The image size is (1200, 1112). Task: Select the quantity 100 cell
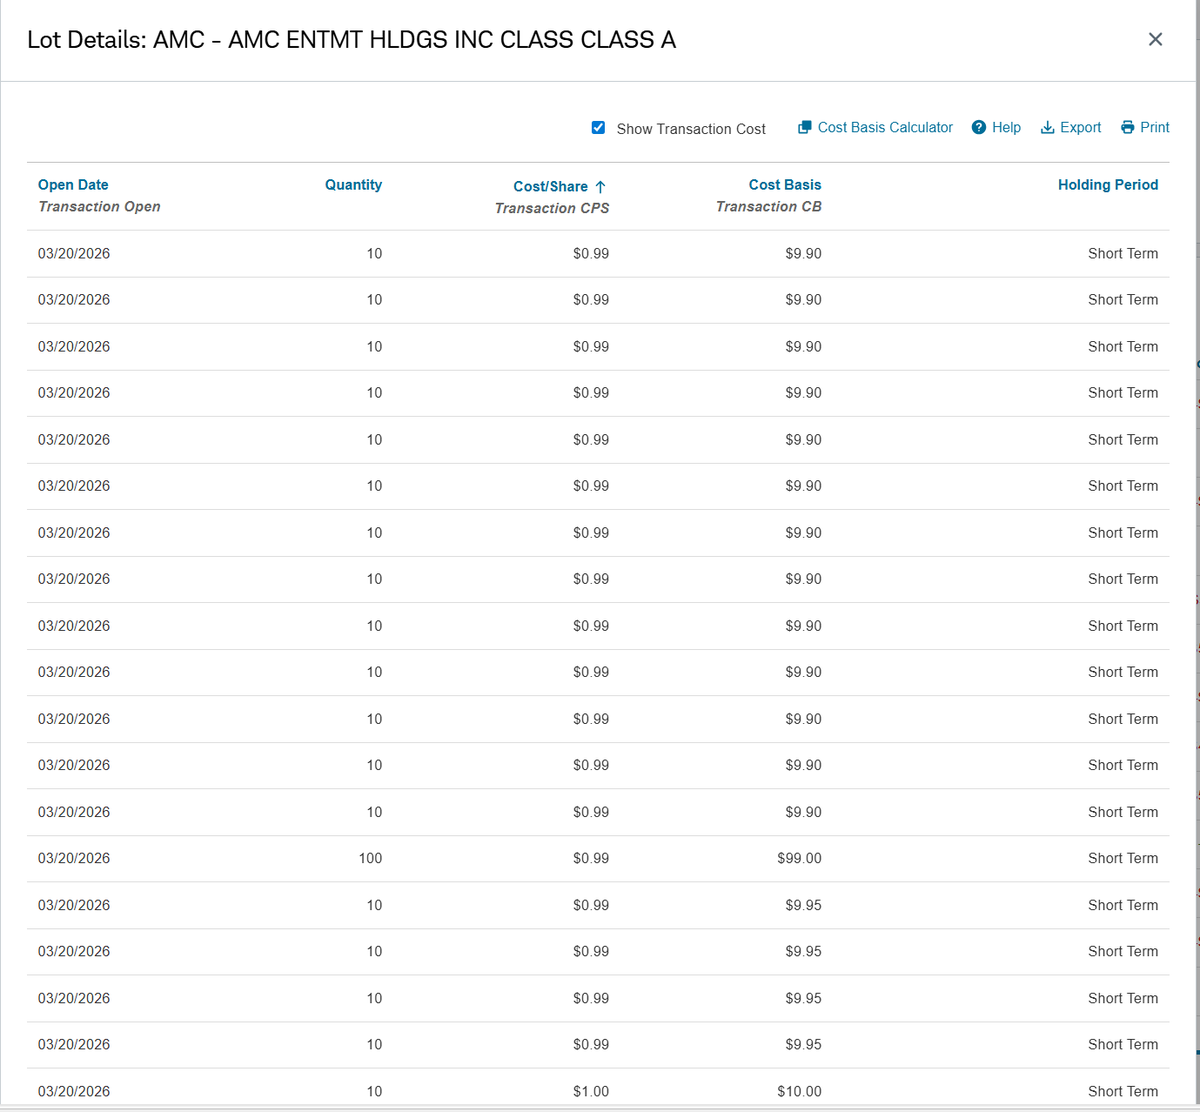tap(370, 858)
